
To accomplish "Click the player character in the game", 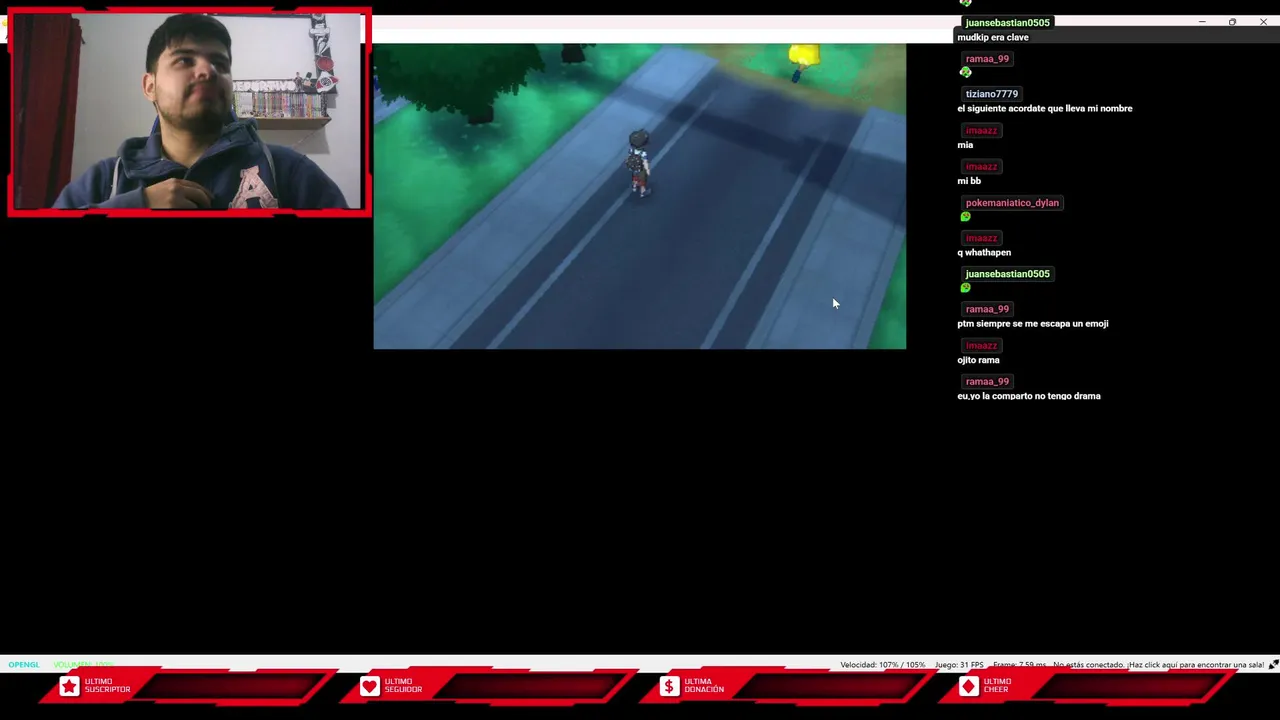I will (638, 163).
